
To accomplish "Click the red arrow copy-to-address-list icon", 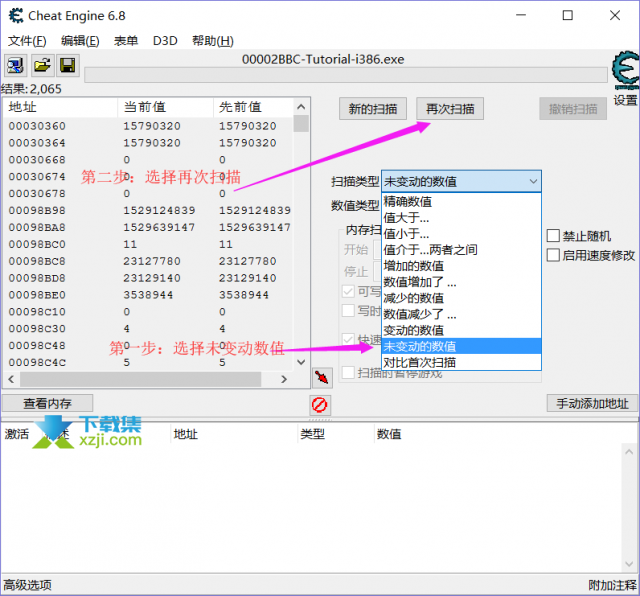I will point(322,378).
